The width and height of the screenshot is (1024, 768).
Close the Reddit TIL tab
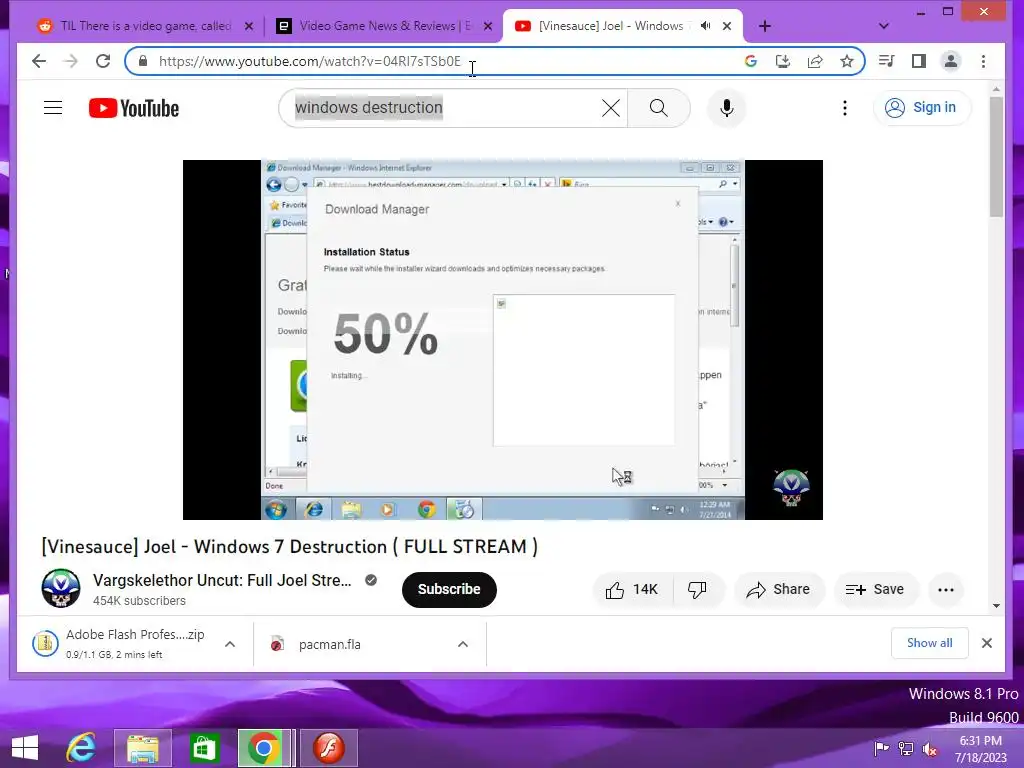click(249, 26)
